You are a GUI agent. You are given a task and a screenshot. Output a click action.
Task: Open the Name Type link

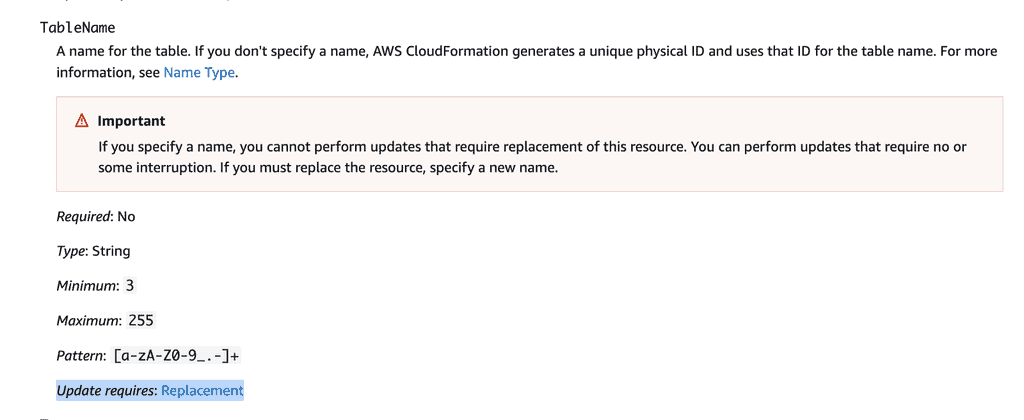point(199,72)
